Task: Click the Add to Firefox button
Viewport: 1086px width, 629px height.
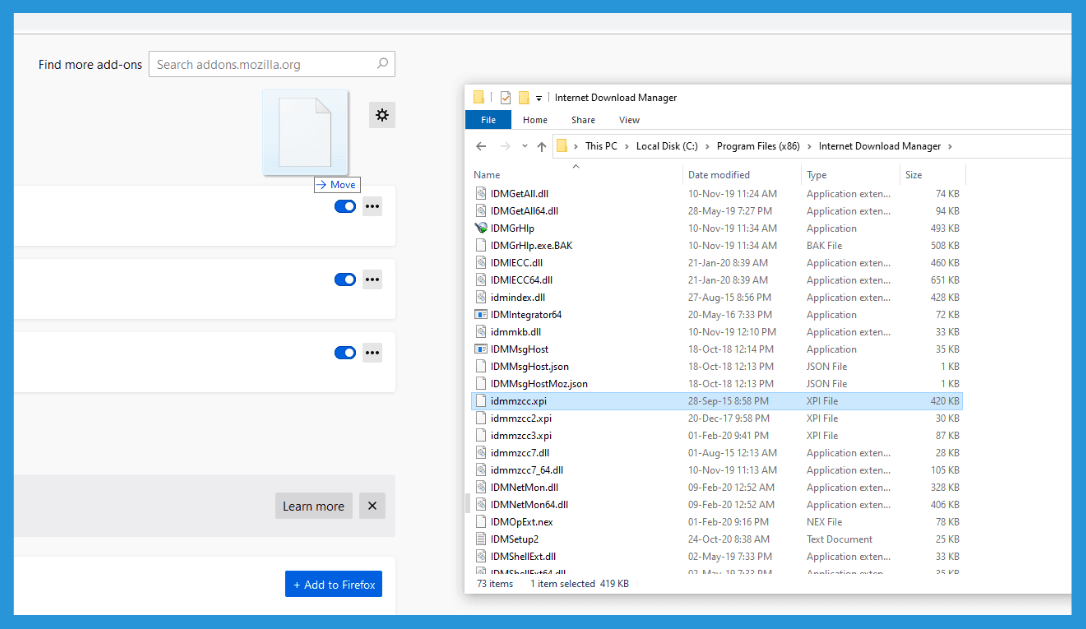Action: tap(334, 584)
